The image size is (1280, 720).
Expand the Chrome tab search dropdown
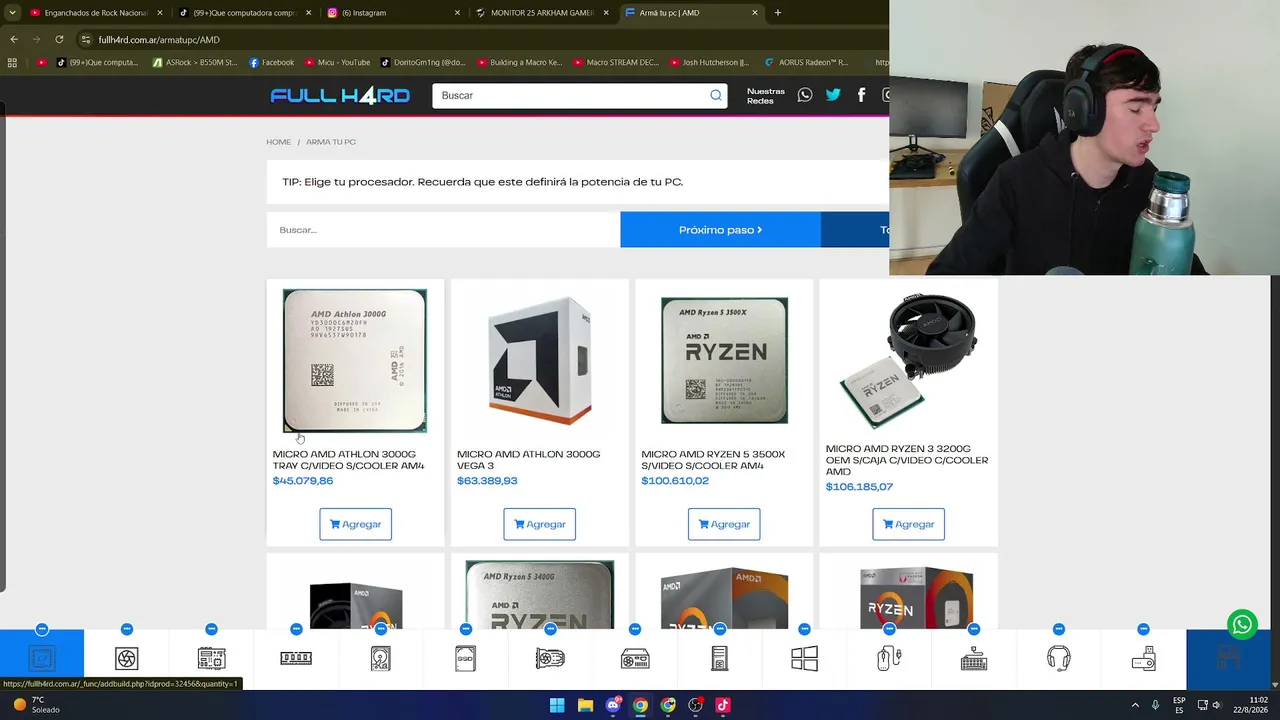point(12,13)
